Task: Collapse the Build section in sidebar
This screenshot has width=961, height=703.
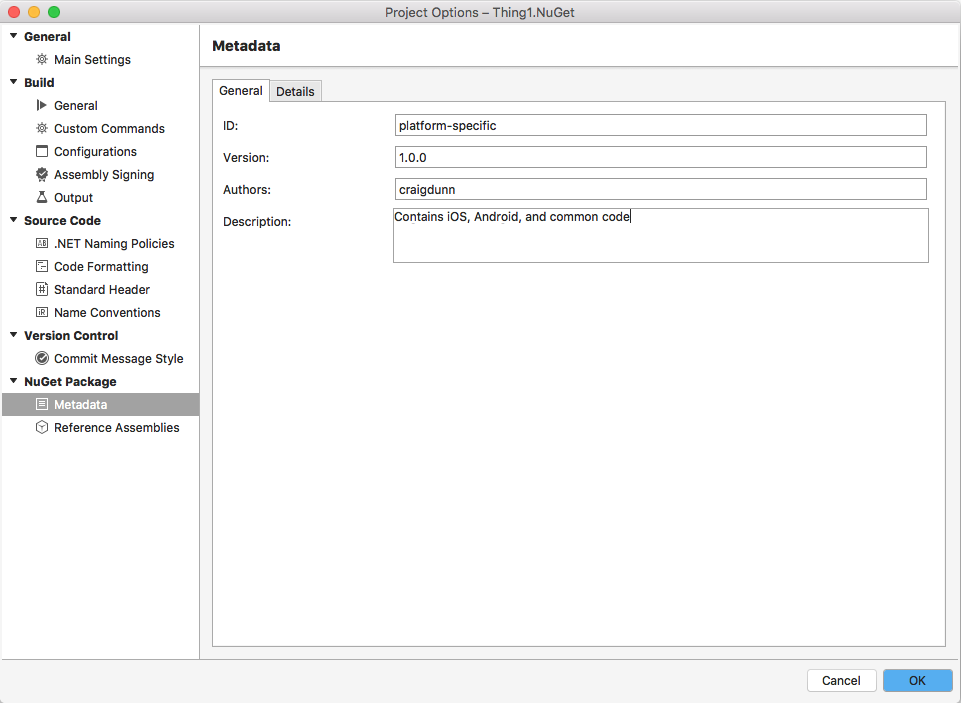Action: coord(14,83)
